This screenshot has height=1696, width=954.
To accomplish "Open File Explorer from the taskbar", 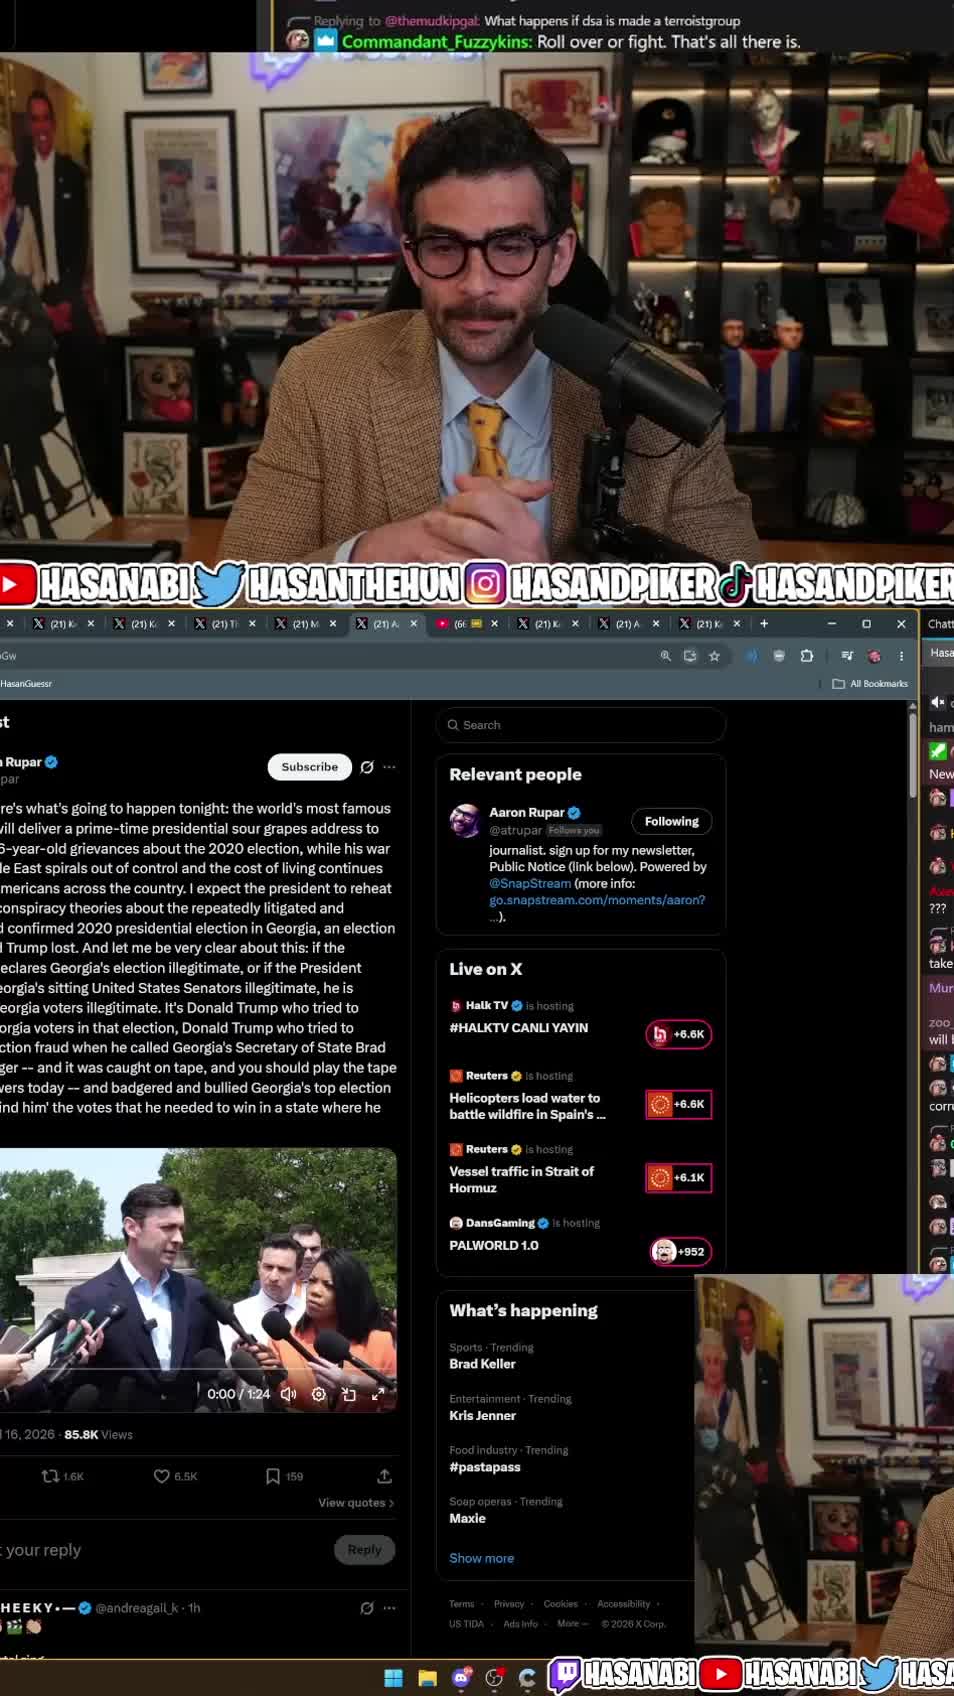I will coord(428,1678).
